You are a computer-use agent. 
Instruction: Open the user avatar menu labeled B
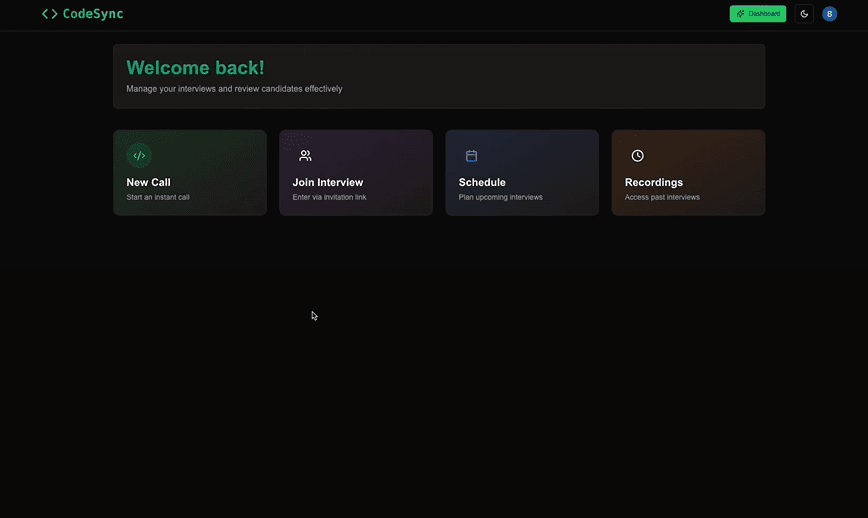829,14
